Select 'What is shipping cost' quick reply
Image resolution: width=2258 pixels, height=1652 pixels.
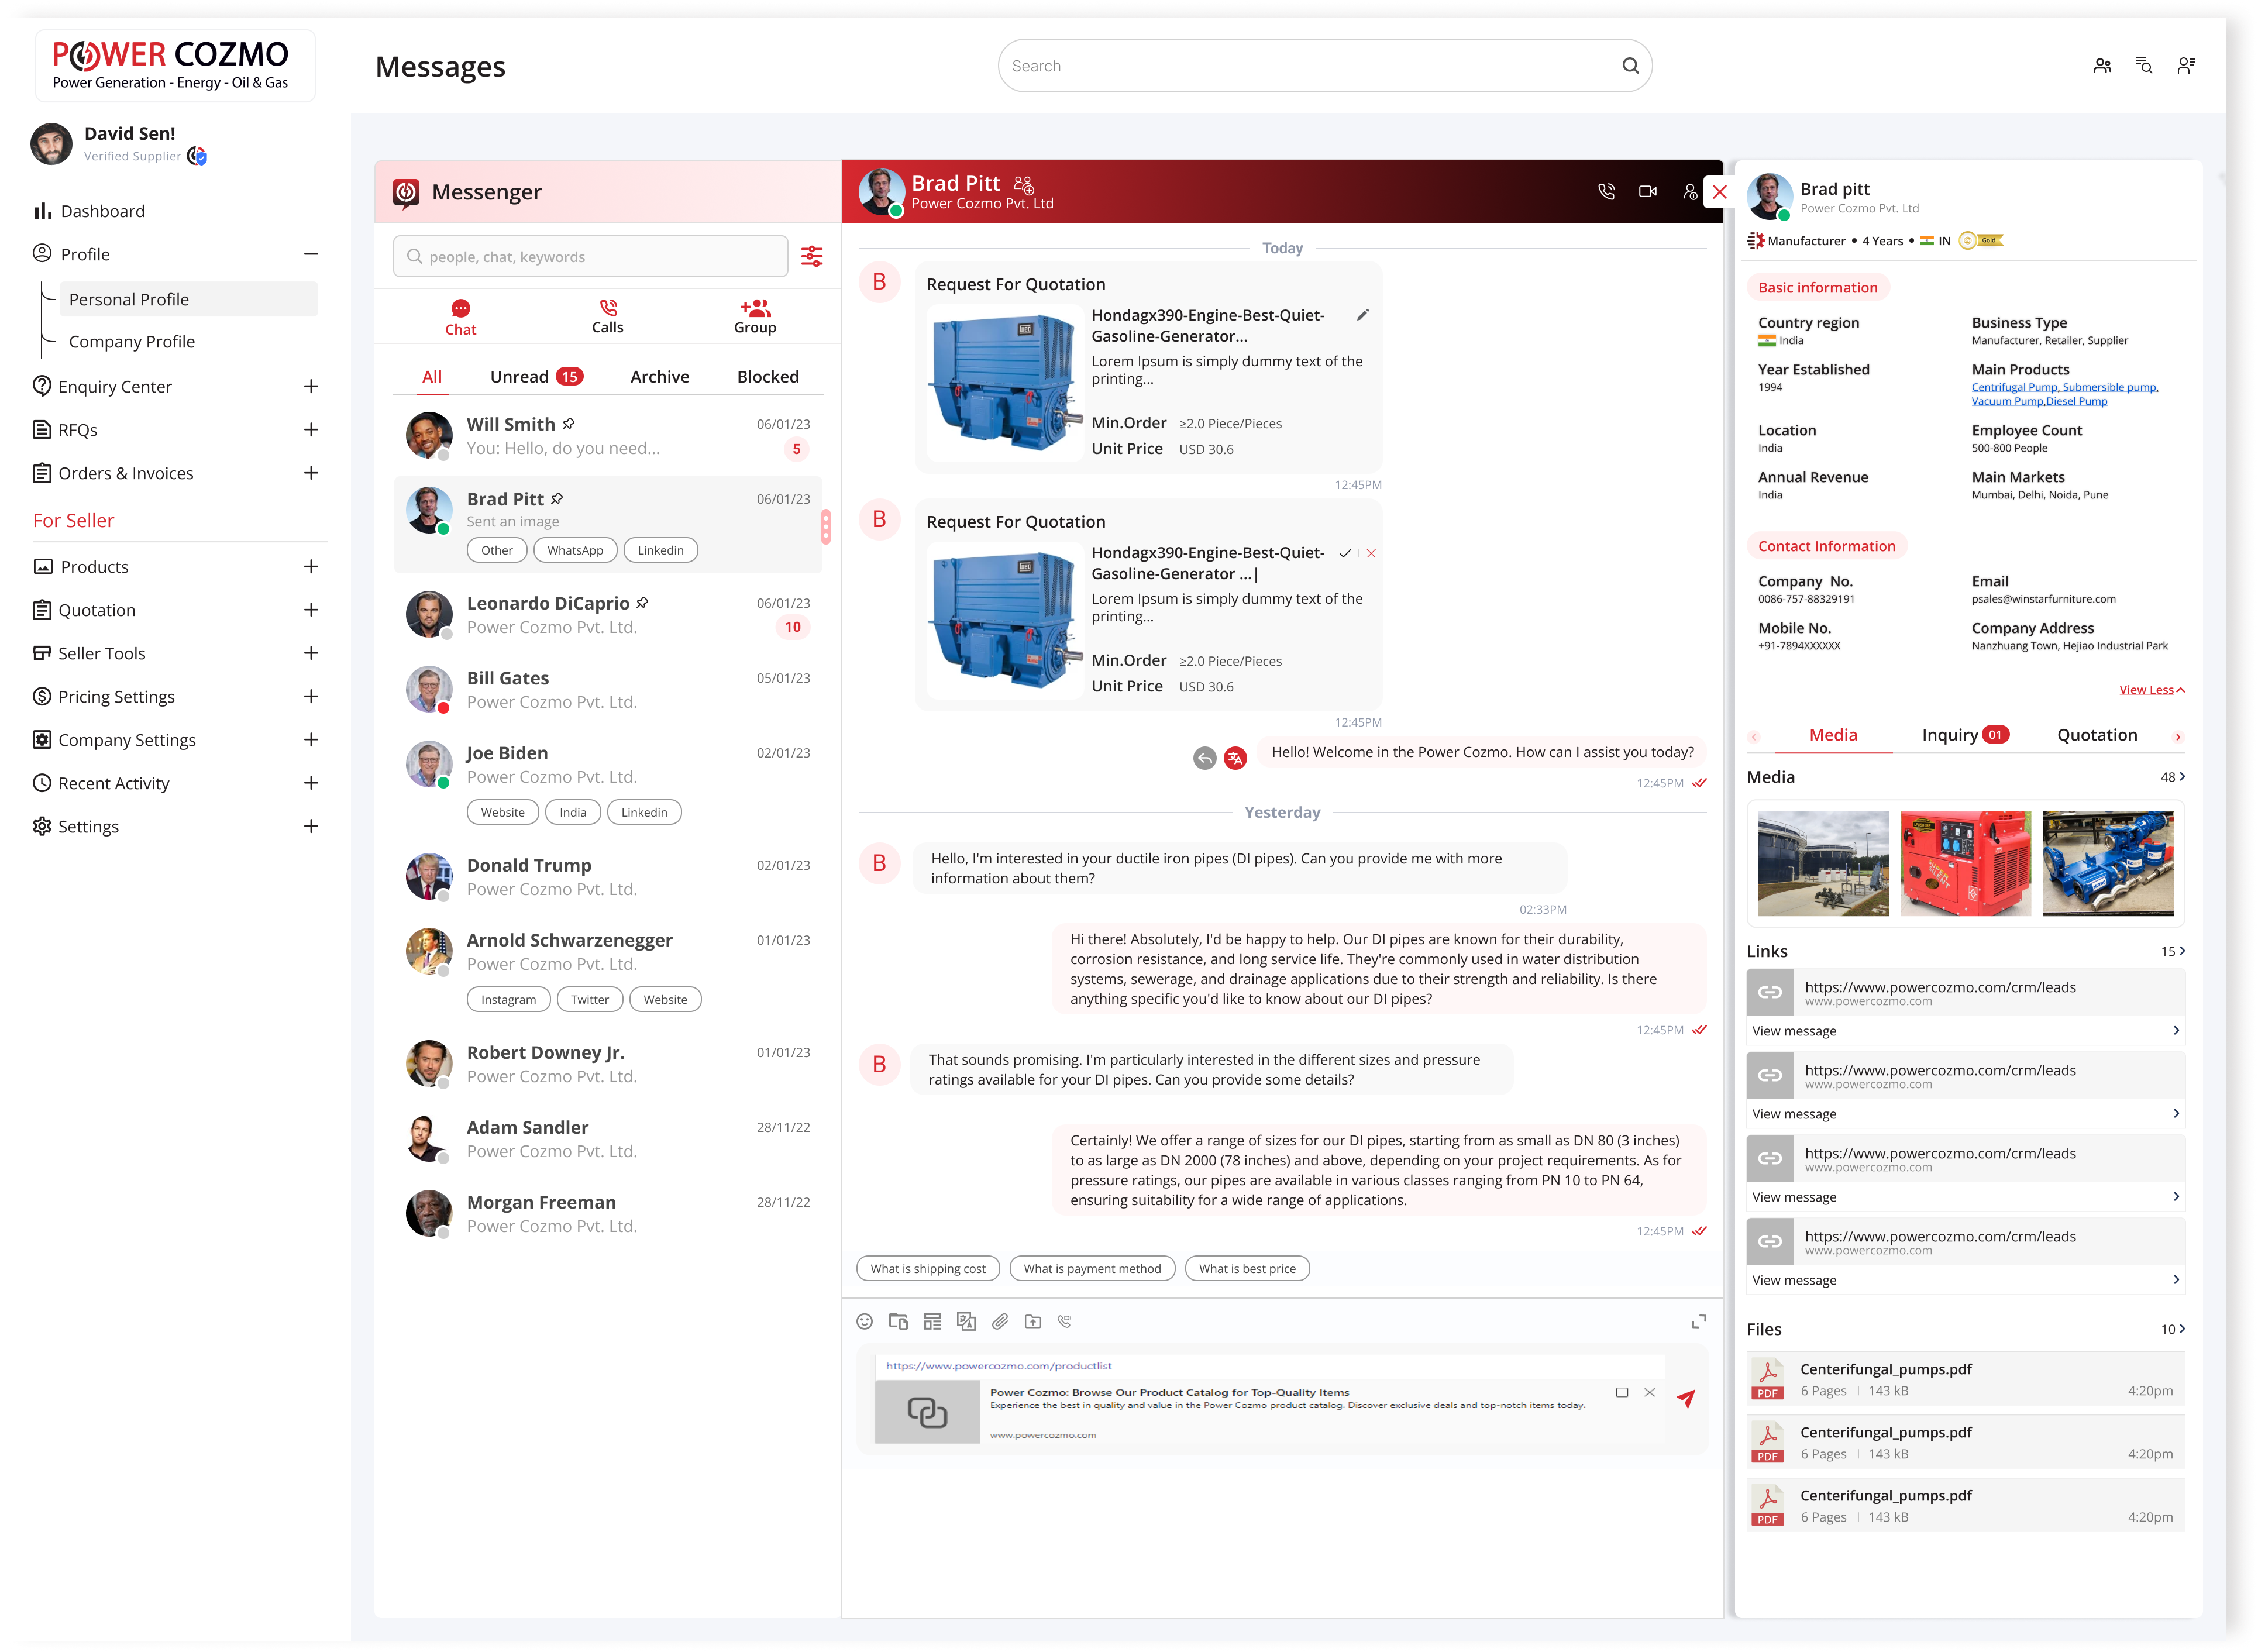(927, 1268)
